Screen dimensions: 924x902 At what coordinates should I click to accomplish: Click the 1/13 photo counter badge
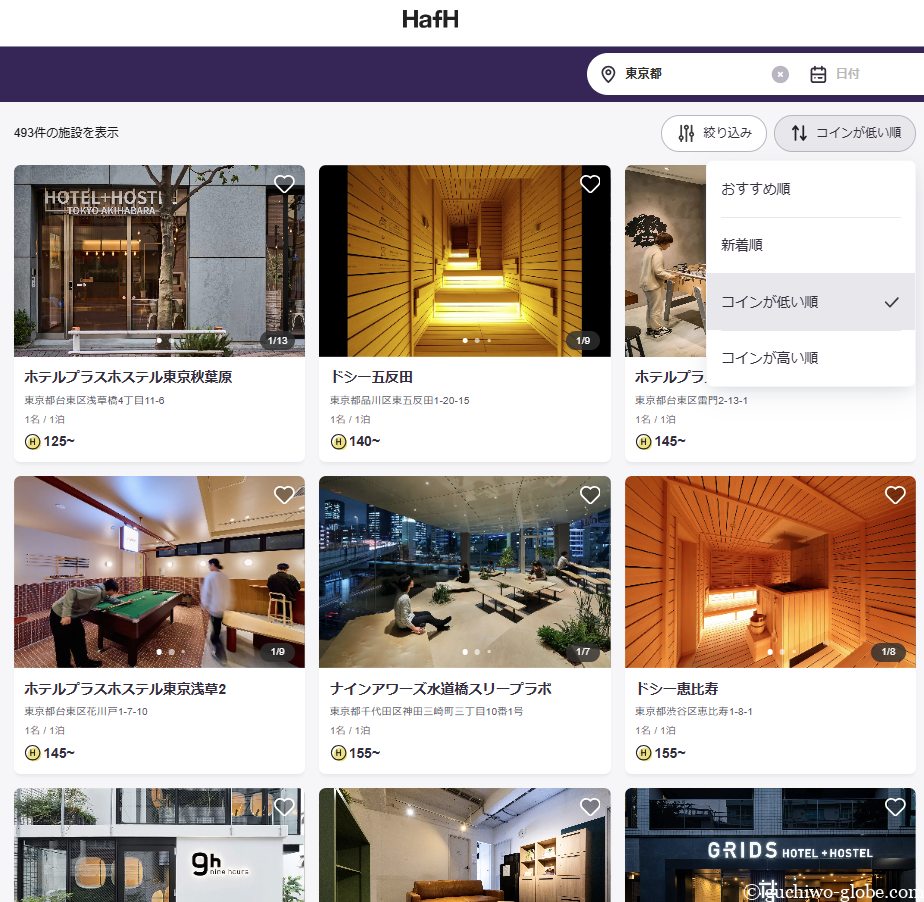pos(278,341)
